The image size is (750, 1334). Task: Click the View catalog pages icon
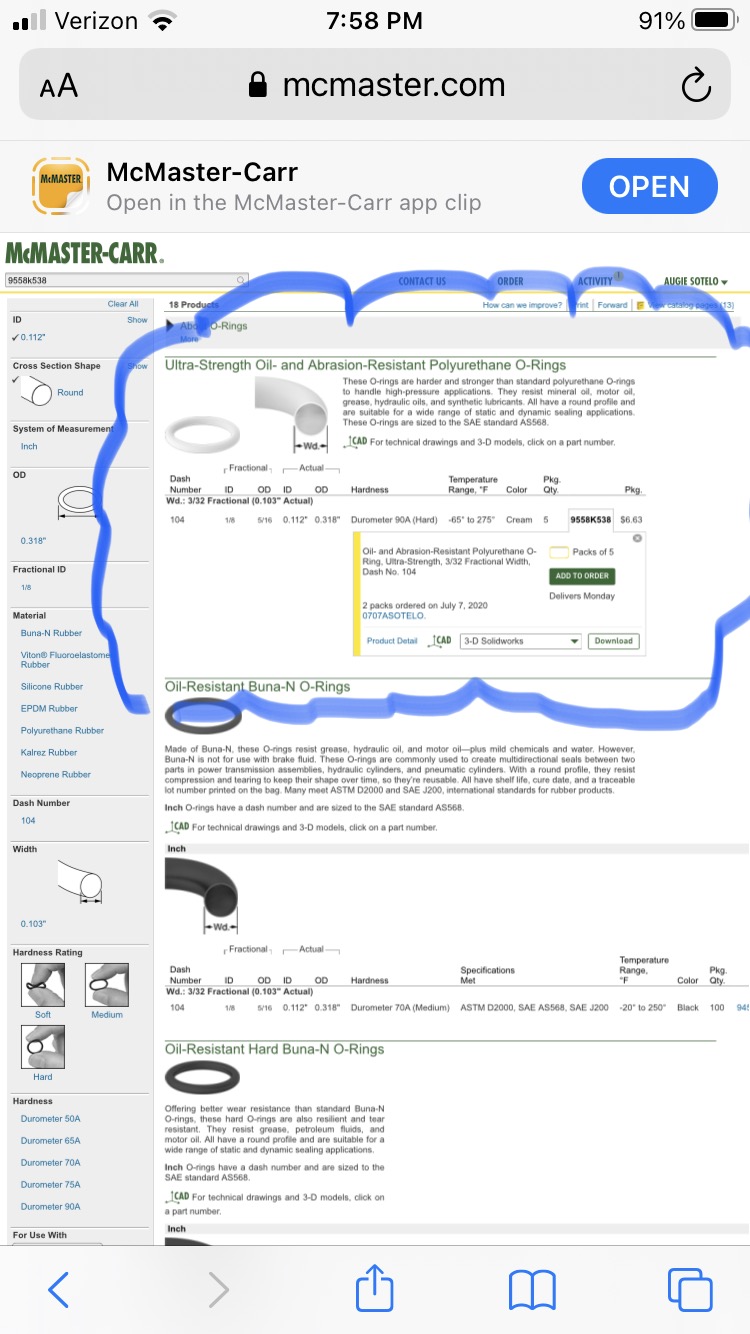click(640, 305)
